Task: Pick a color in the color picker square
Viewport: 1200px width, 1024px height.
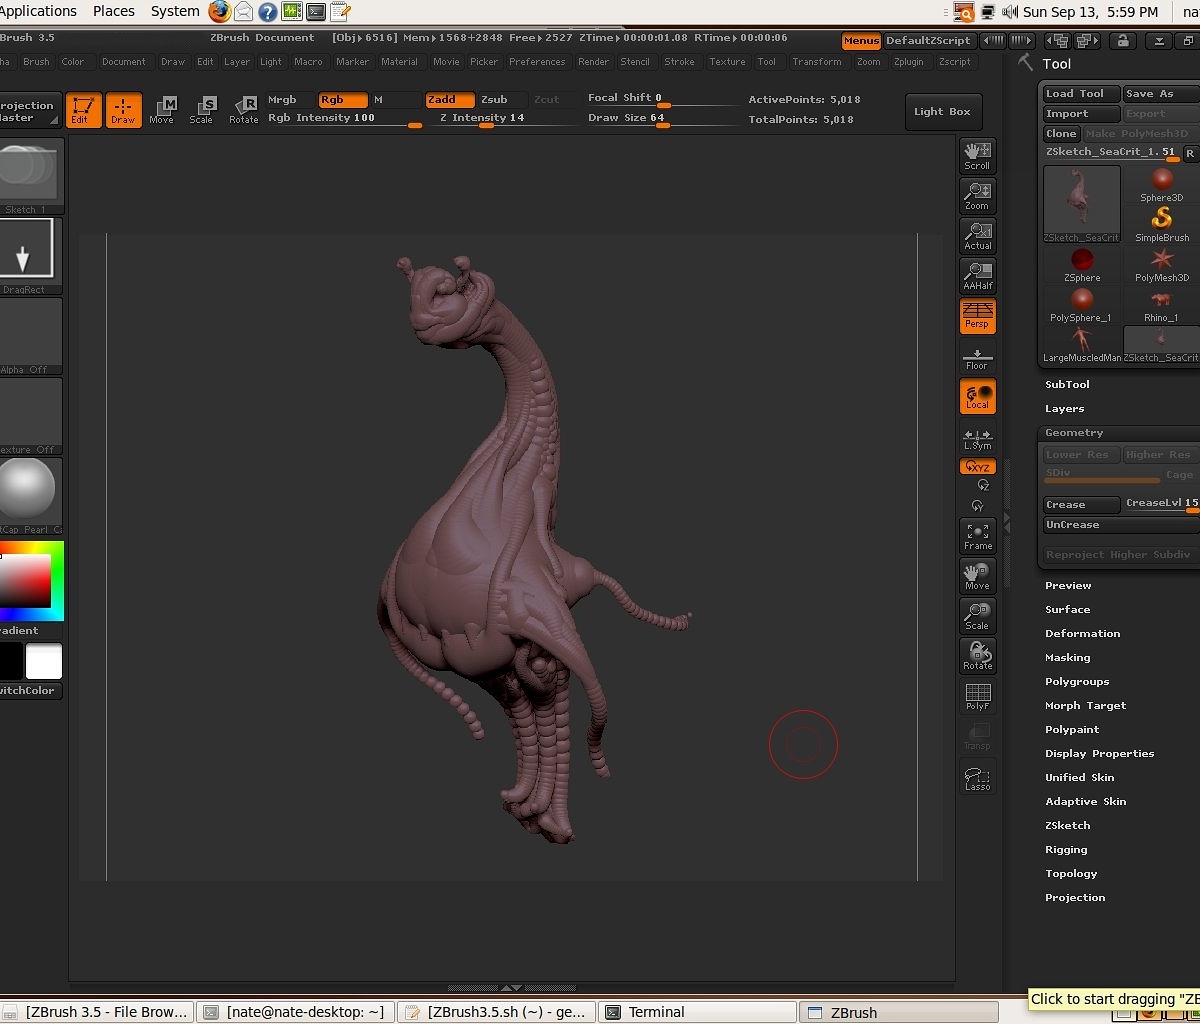Action: [x=25, y=580]
